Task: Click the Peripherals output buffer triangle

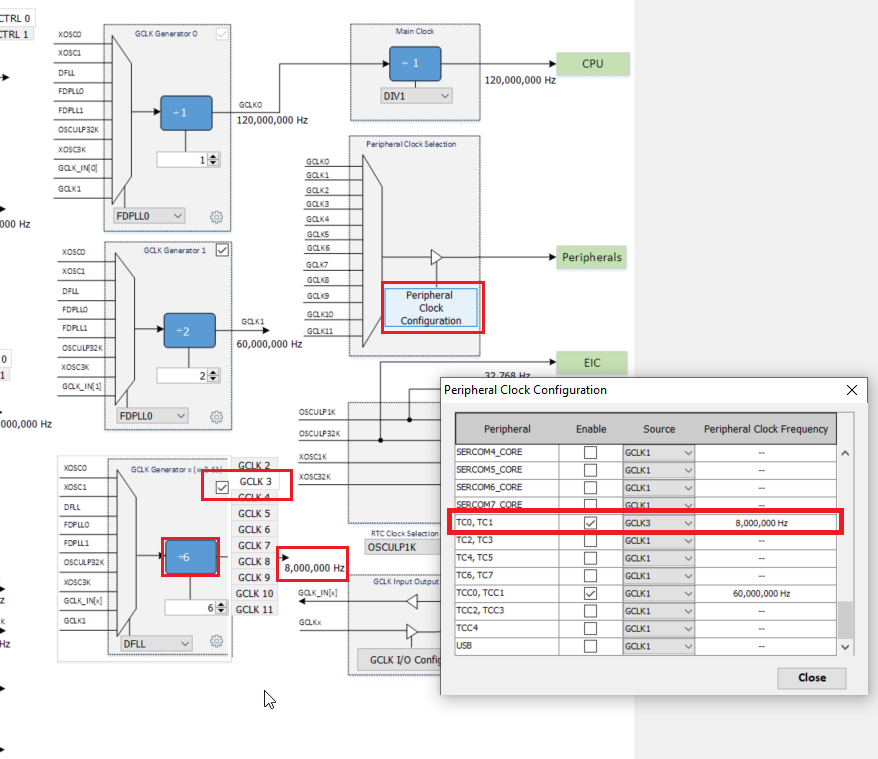Action: (436, 257)
